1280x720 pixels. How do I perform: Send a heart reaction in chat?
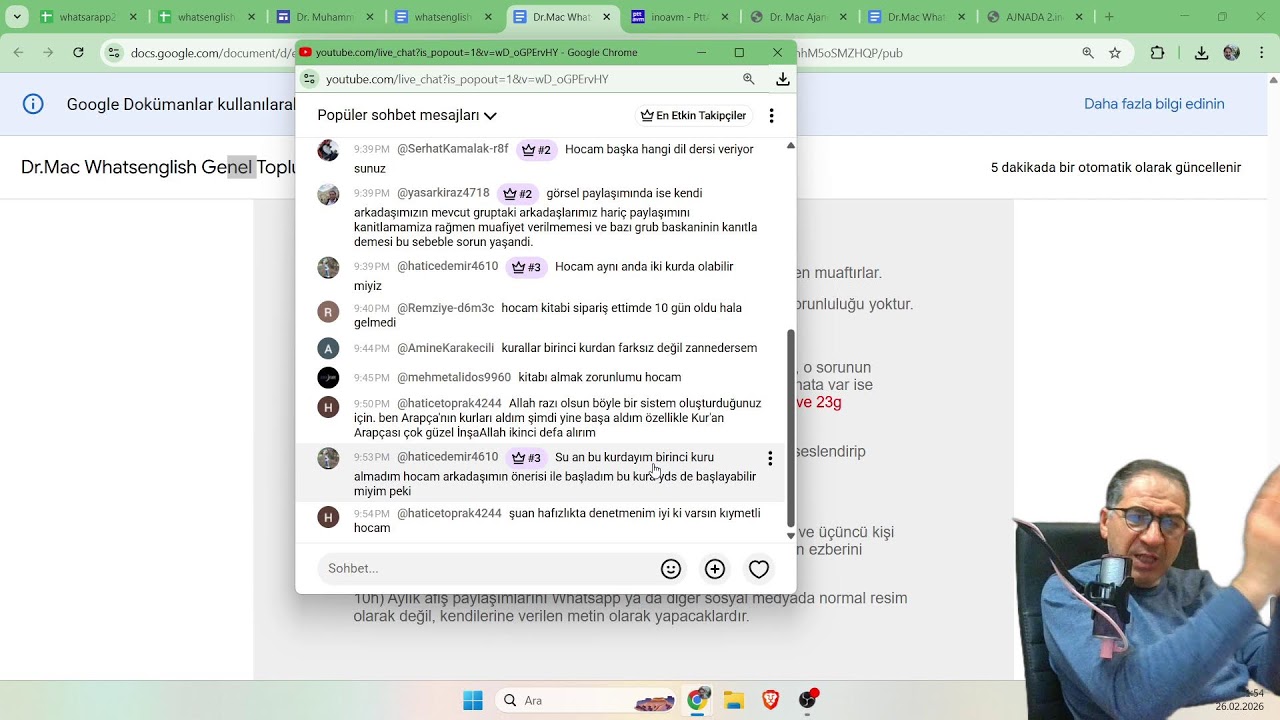759,569
